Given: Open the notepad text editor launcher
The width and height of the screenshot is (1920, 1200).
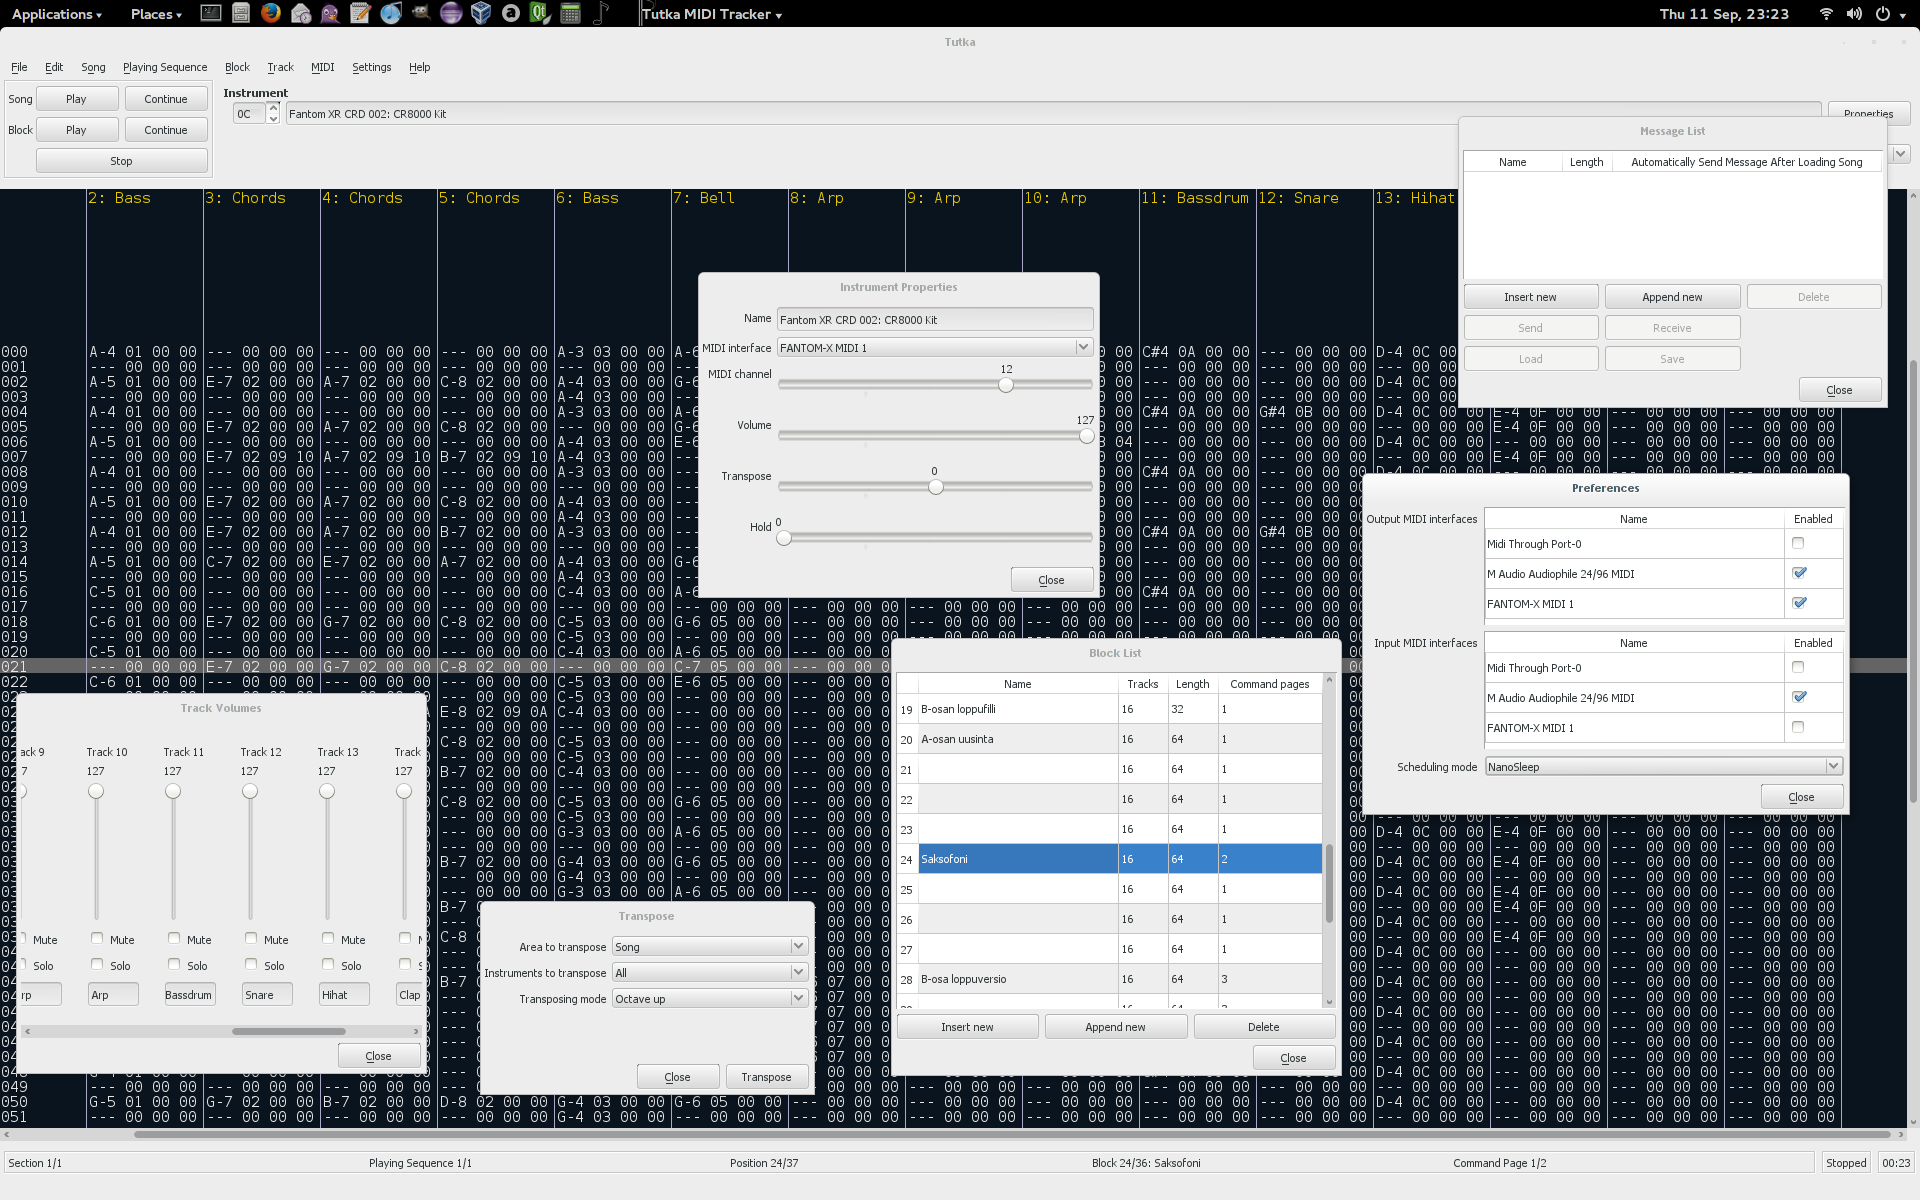Looking at the screenshot, I should (361, 14).
